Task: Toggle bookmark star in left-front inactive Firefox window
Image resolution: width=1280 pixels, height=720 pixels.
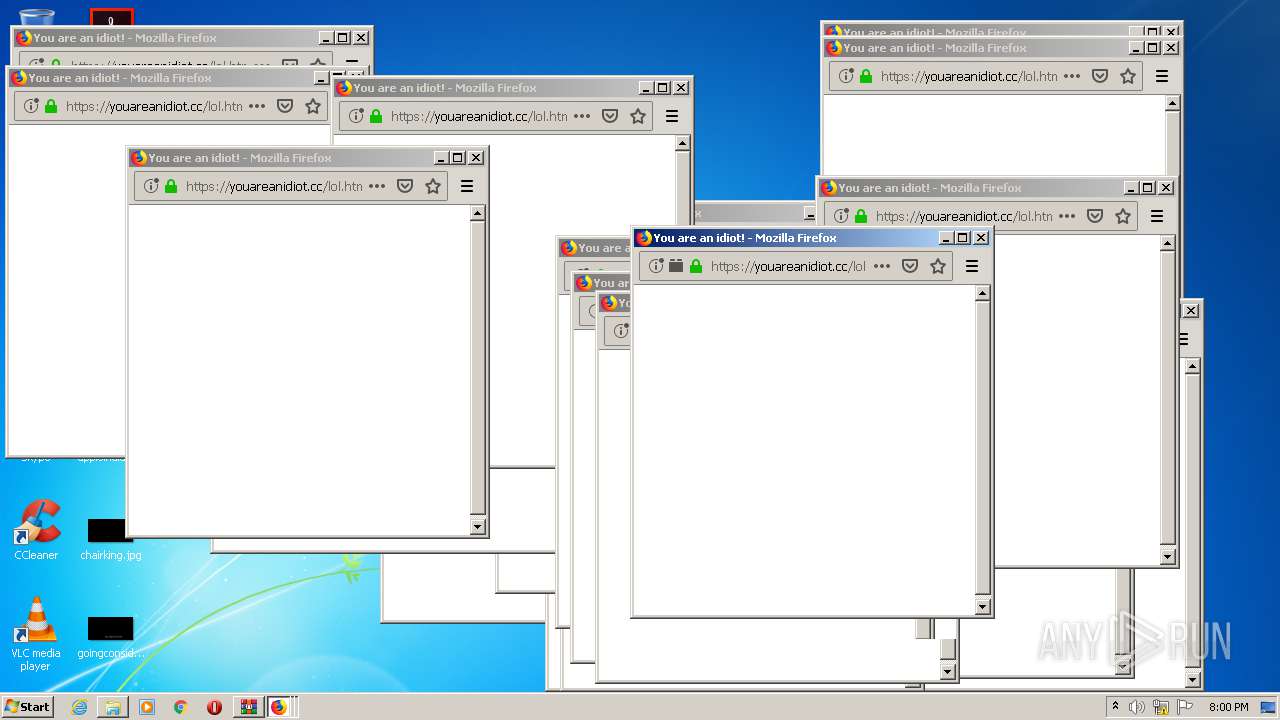Action: point(433,186)
